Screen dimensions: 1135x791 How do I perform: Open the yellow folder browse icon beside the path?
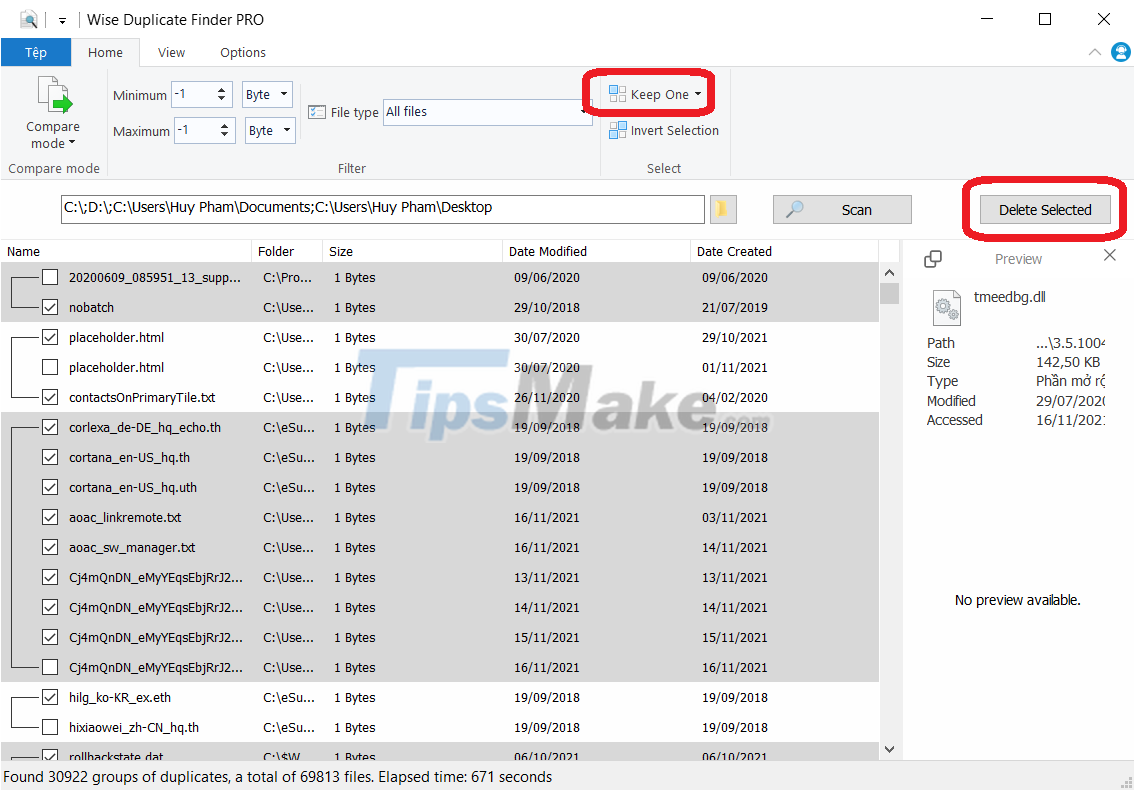[x=723, y=209]
